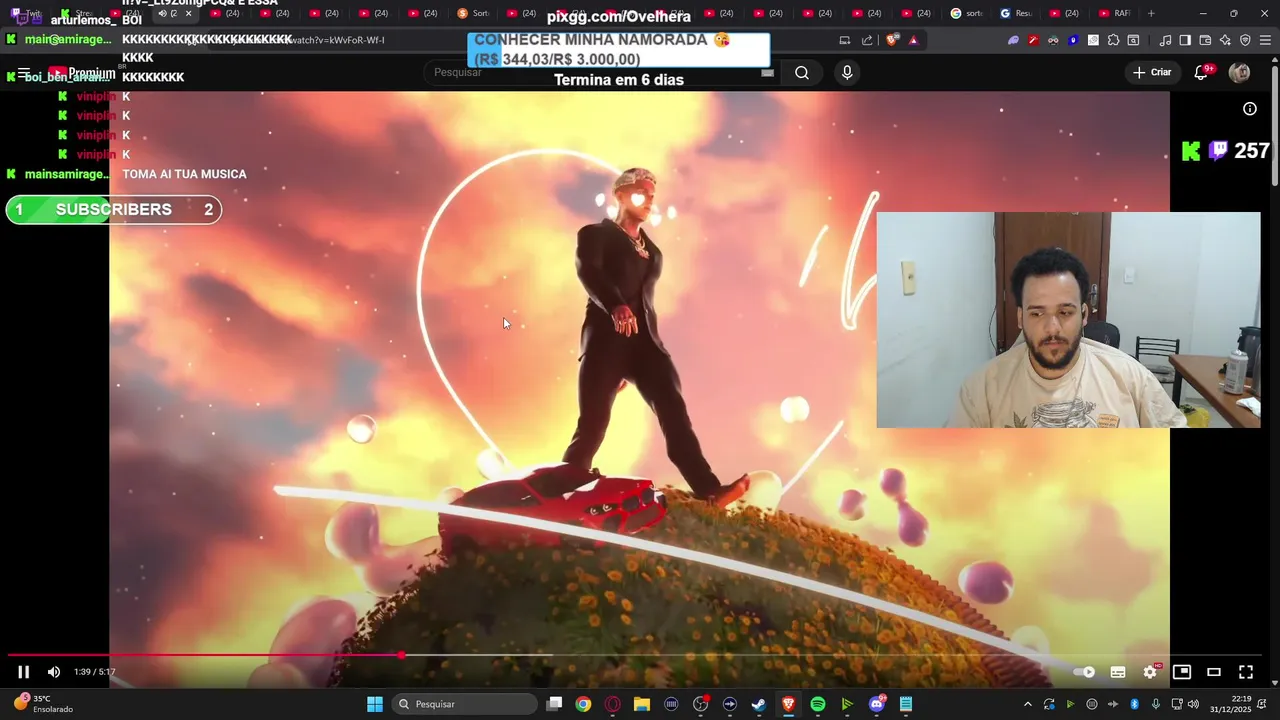The image size is (1280, 720).
Task: Open the clock showing 22:19
Action: point(1230,704)
